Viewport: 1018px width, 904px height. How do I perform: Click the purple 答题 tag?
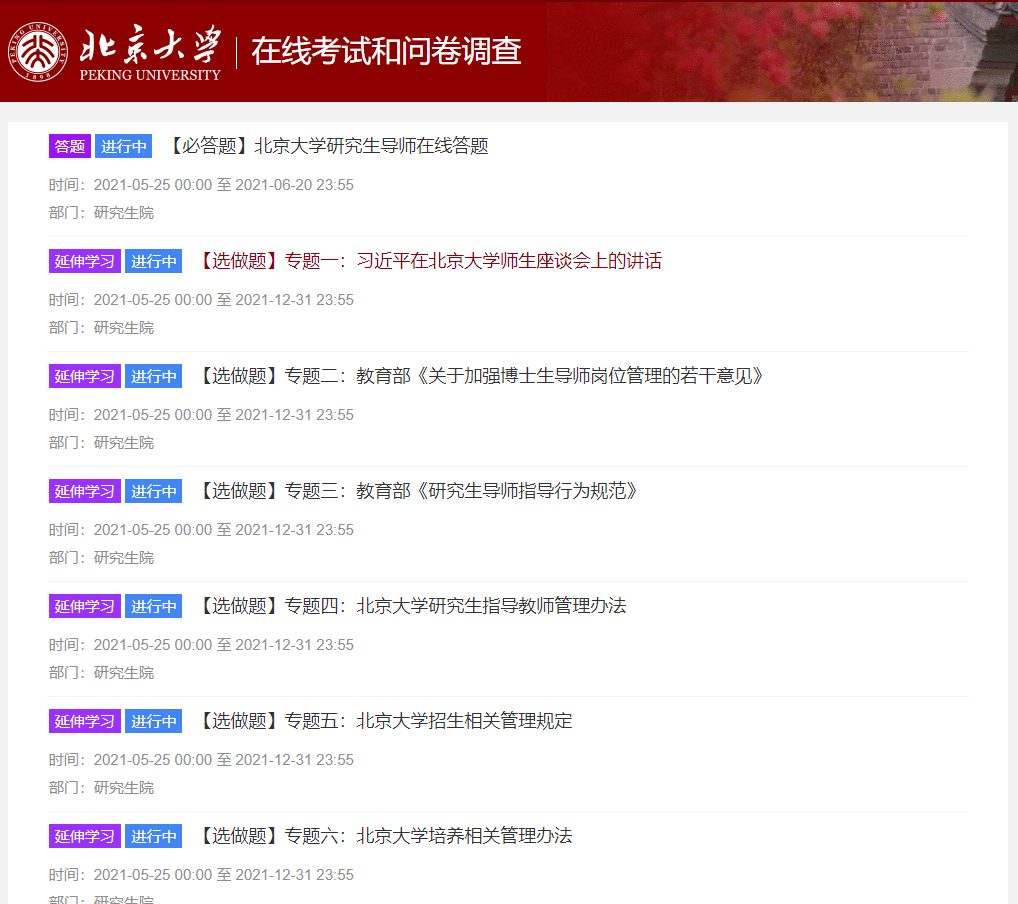pyautogui.click(x=70, y=146)
